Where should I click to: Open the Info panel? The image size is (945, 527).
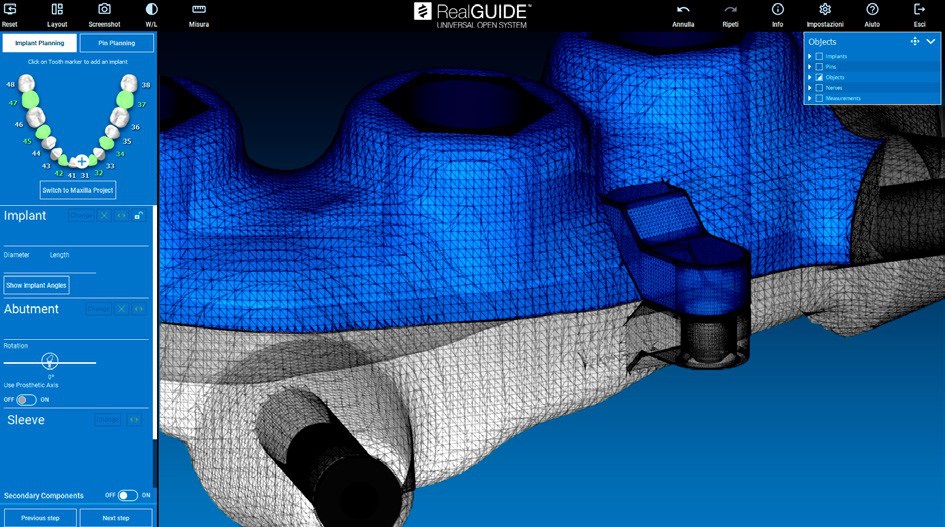pos(777,10)
